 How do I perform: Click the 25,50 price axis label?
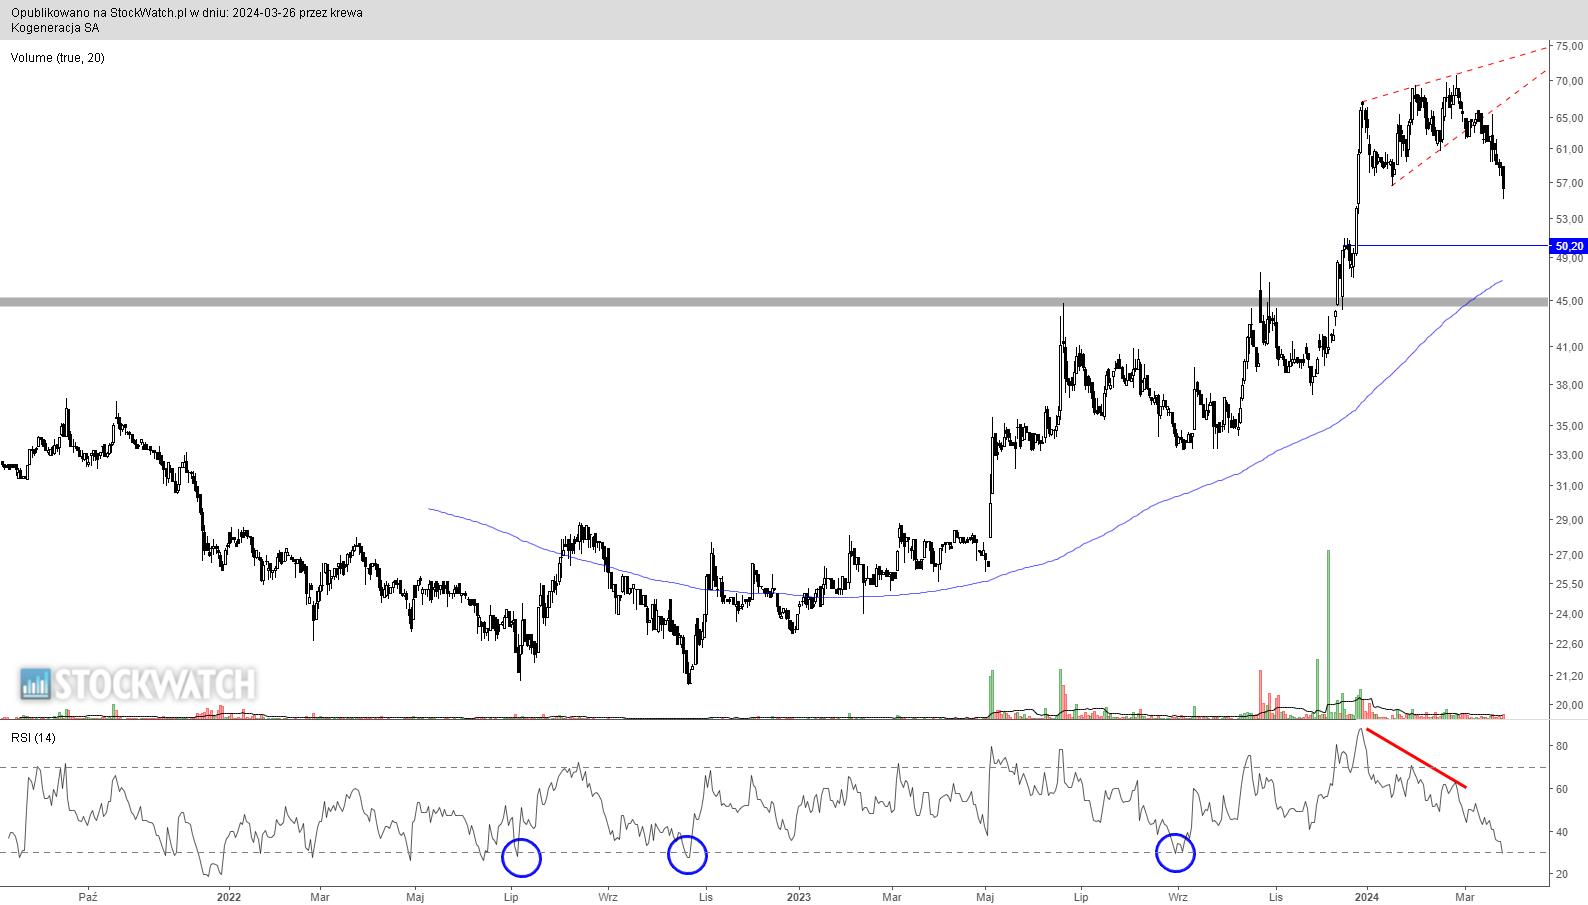click(x=1570, y=584)
